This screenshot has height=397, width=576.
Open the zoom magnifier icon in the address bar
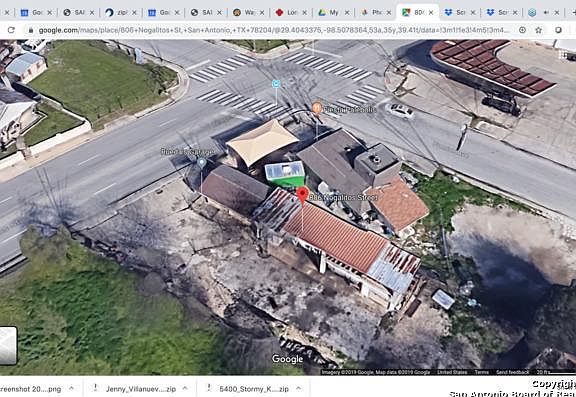[522, 30]
